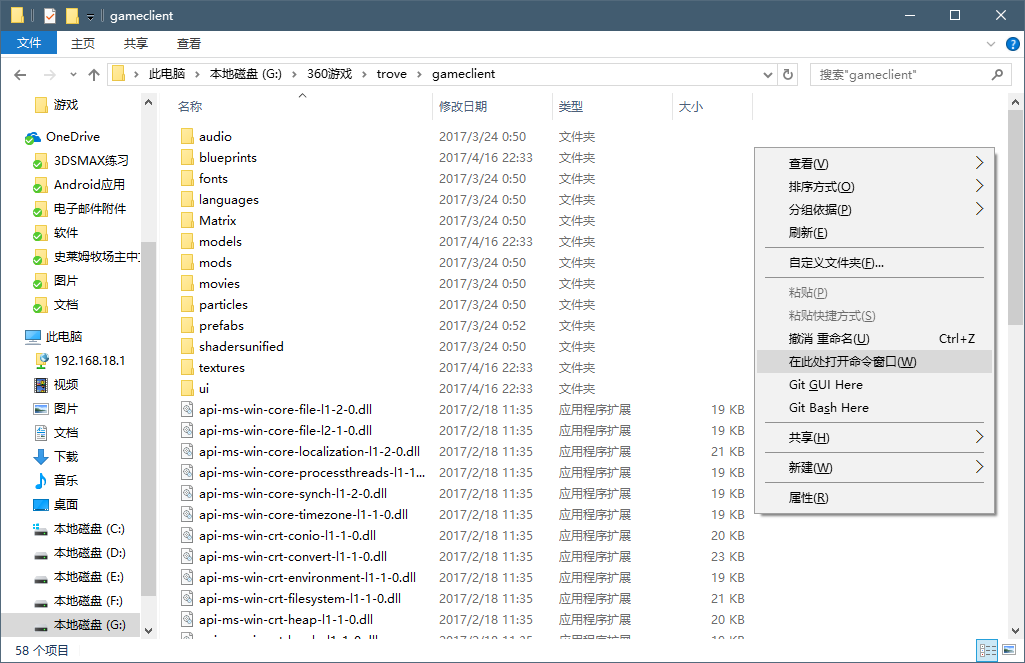This screenshot has height=663, width=1025.
Task: Open 视频 library in sidebar
Action: 65,384
